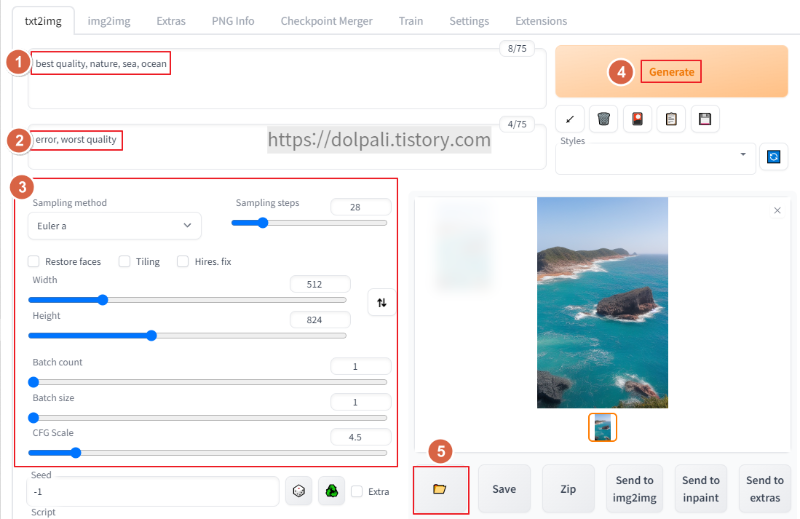Click the Width slider handle
The image size is (800, 519).
point(103,300)
